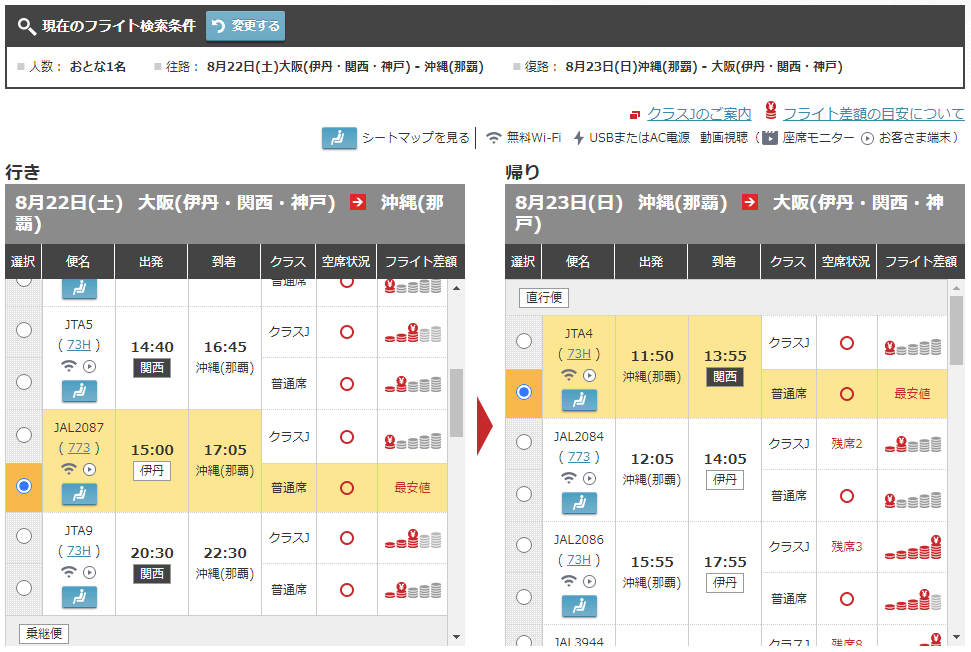The image size is (971, 652).
Task: Click the return flight list scrollbar thumb
Action: coord(957,330)
